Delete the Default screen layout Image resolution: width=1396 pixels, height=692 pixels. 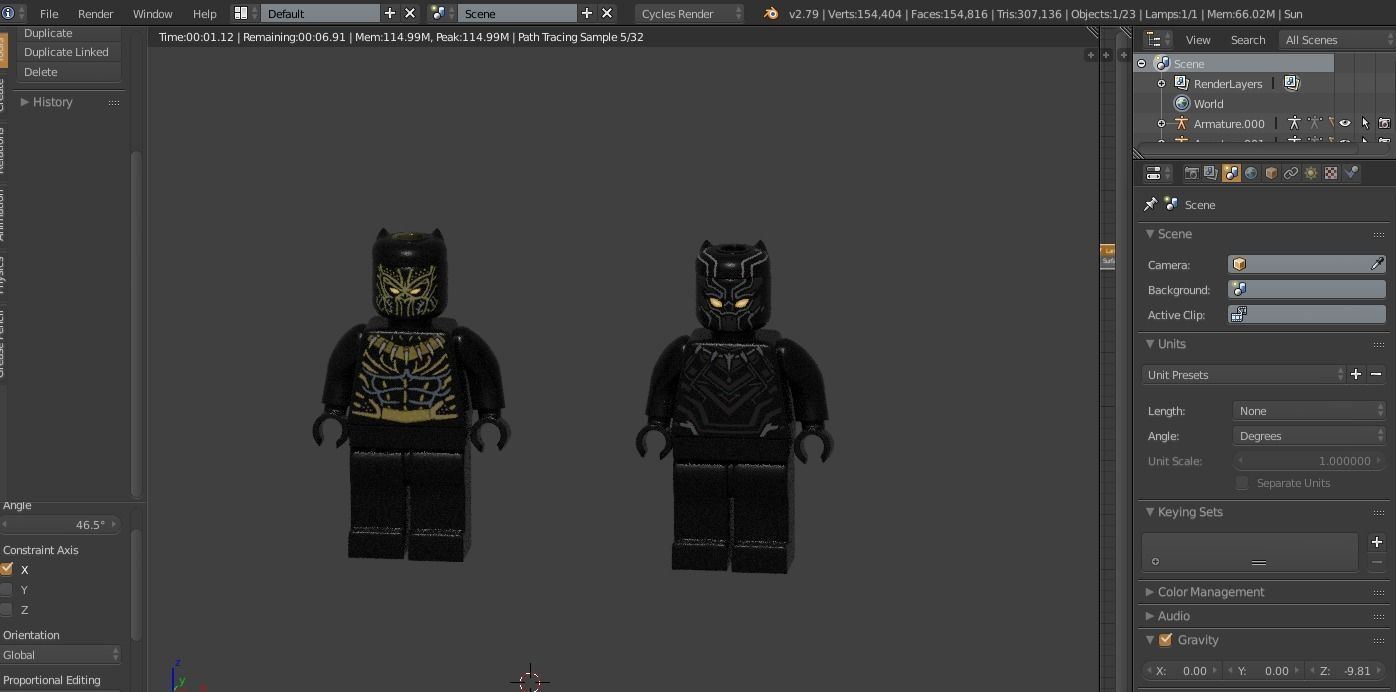[x=409, y=13]
